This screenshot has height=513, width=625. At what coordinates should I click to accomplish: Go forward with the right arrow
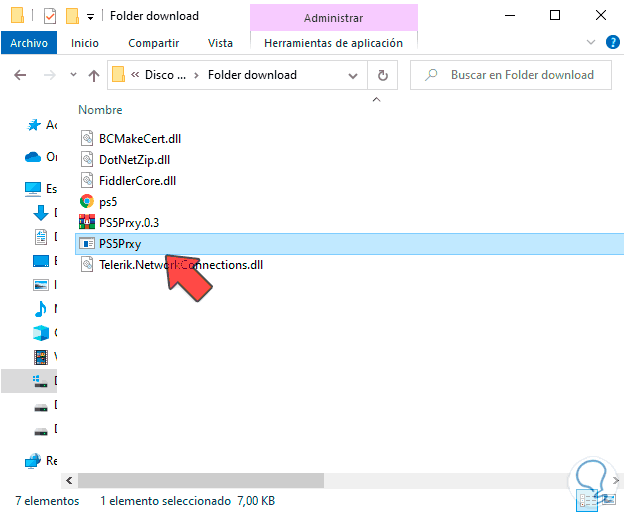click(x=49, y=75)
